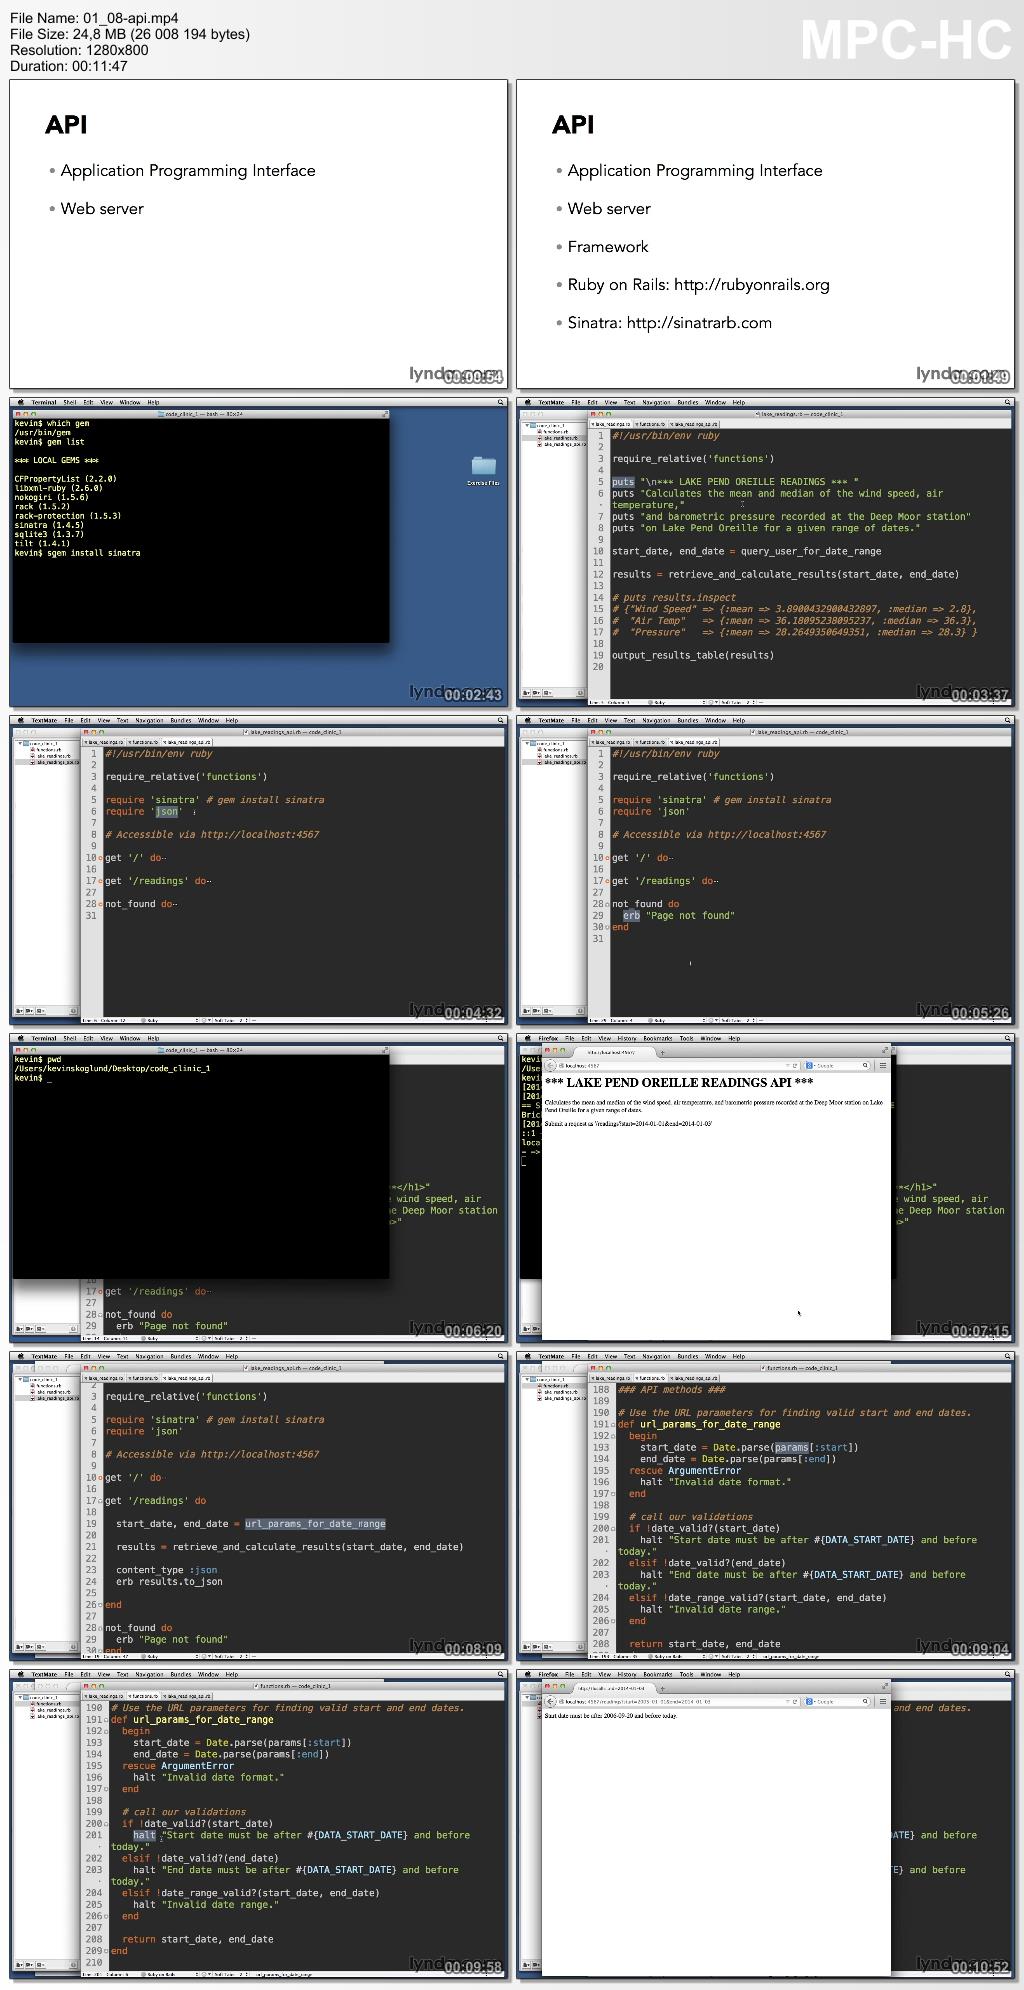Screen dimensions: 1024x1990
Task: Open the Firefox menu in the 00:10:52 frame
Action: pyautogui.click(x=548, y=1674)
